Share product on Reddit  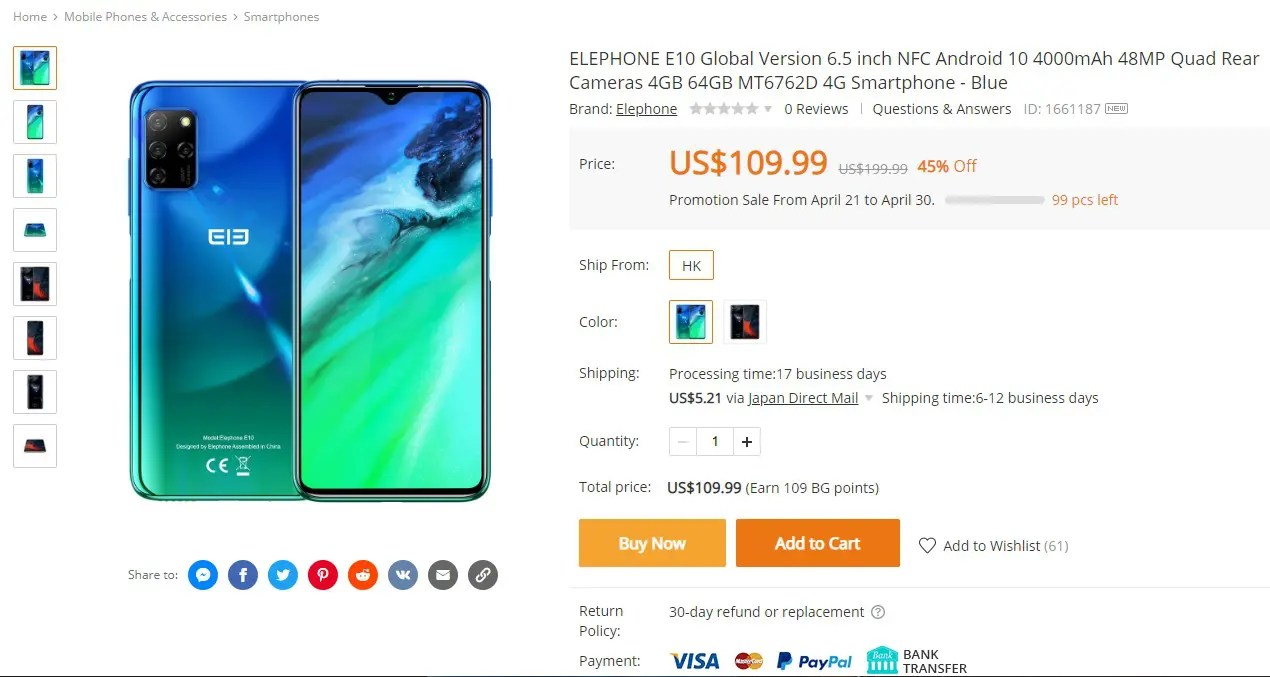tap(363, 575)
